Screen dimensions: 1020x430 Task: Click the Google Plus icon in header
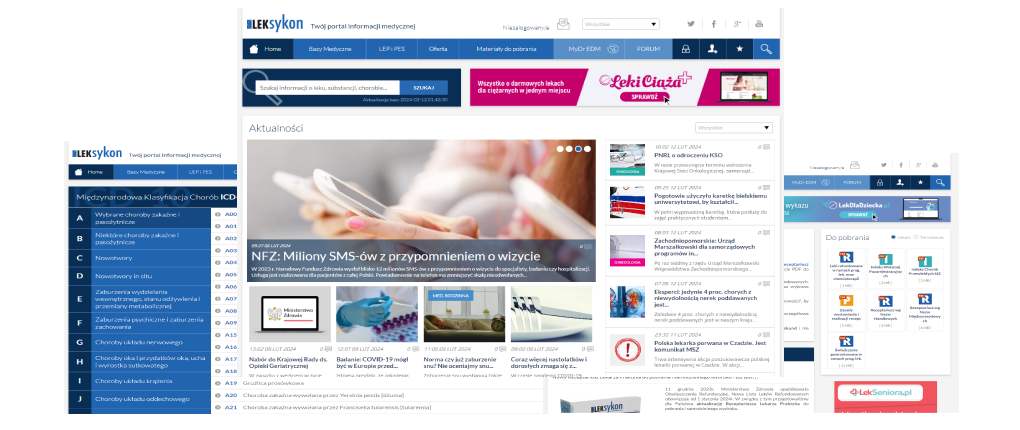738,23
